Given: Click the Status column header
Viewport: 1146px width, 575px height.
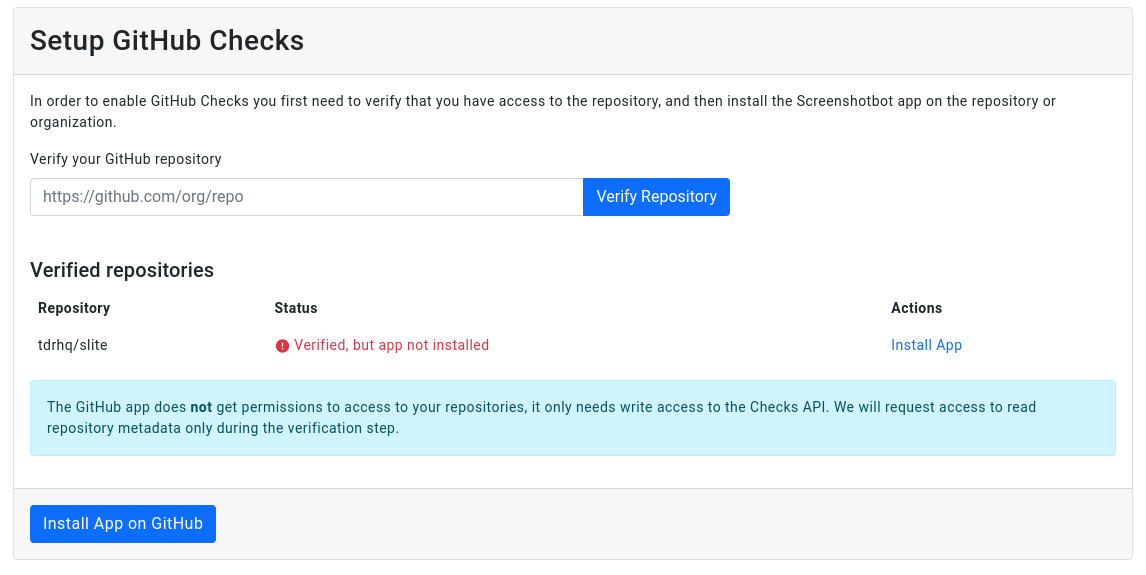Looking at the screenshot, I should point(296,308).
